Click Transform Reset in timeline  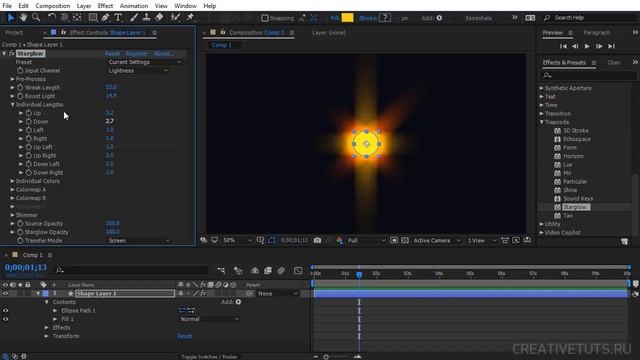(184, 336)
